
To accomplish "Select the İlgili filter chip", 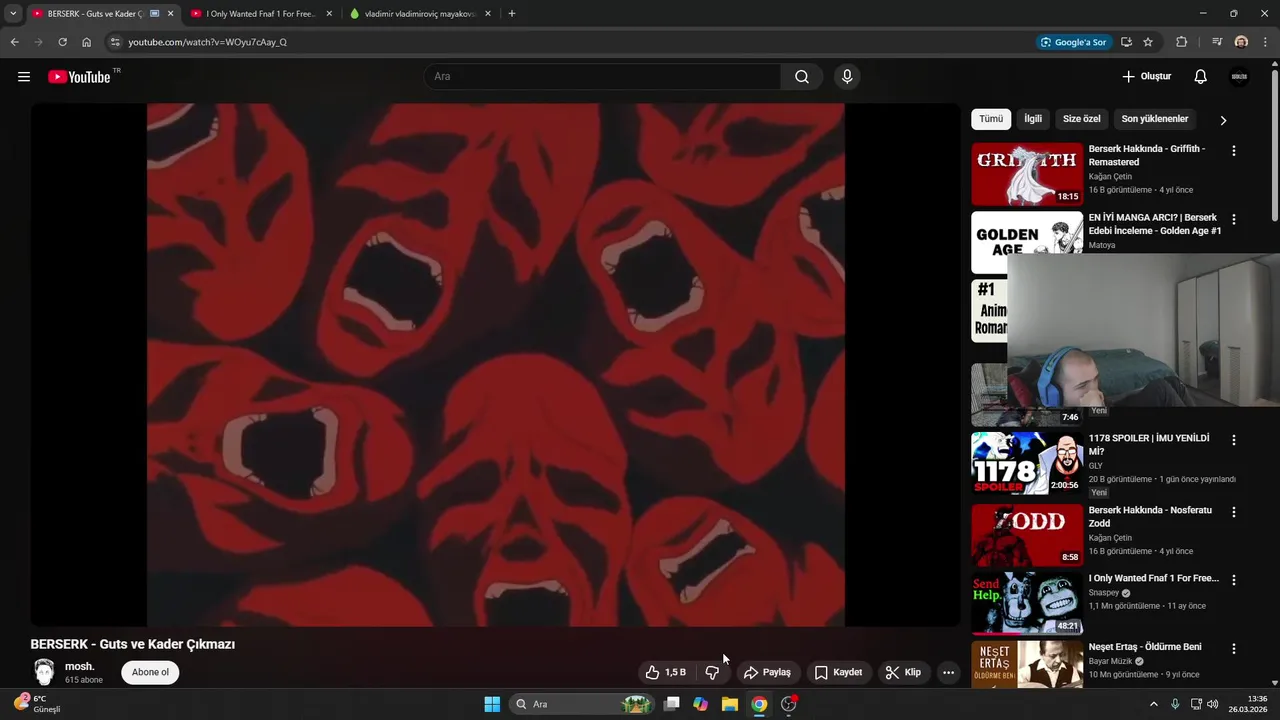I will pos(1033,119).
